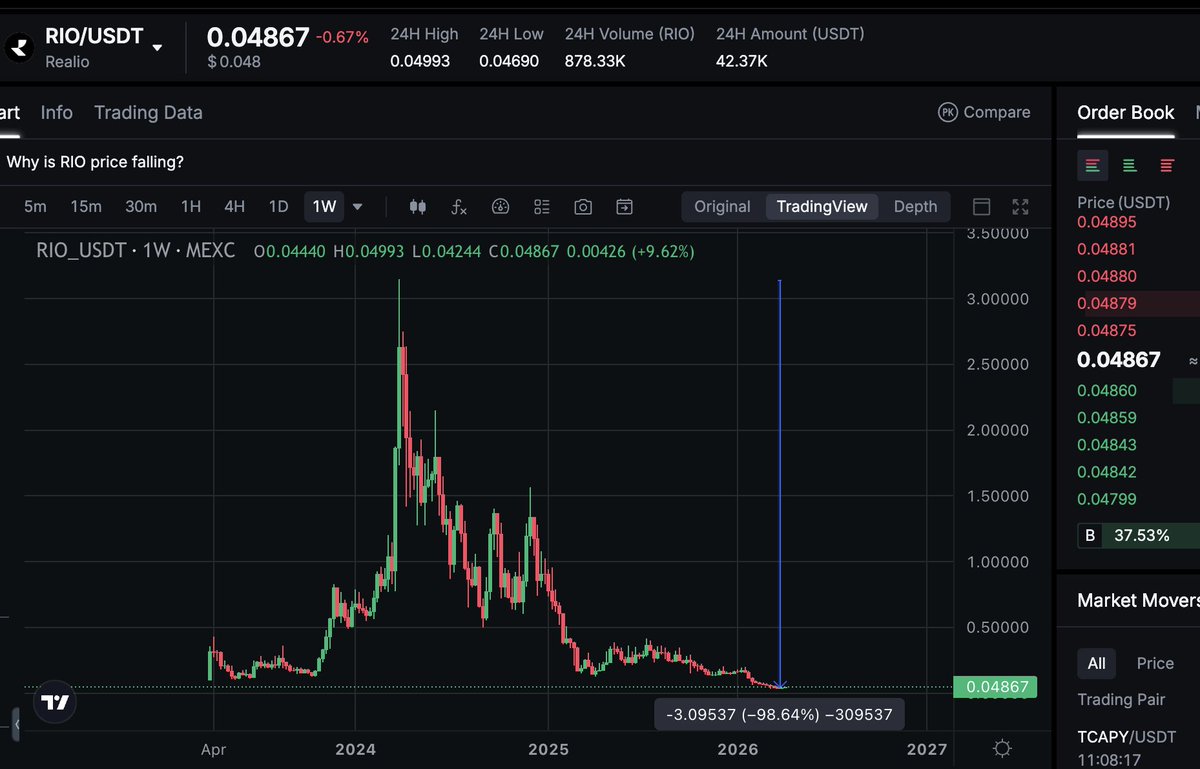This screenshot has width=1200, height=769.
Task: Take a chart snapshot with camera icon
Action: (x=583, y=207)
